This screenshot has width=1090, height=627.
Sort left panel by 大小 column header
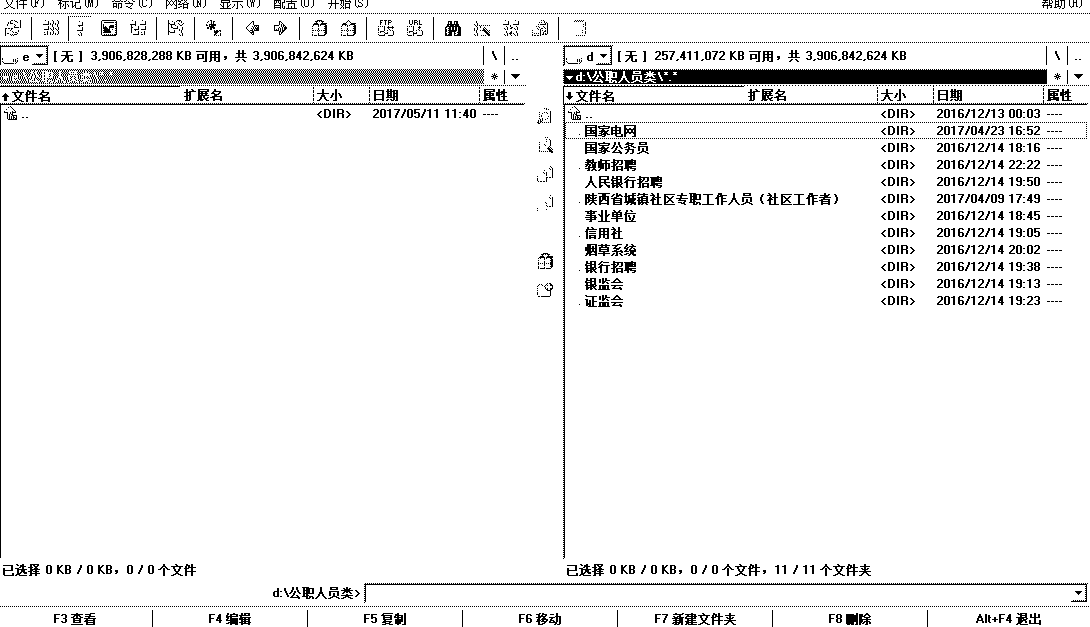(x=341, y=96)
